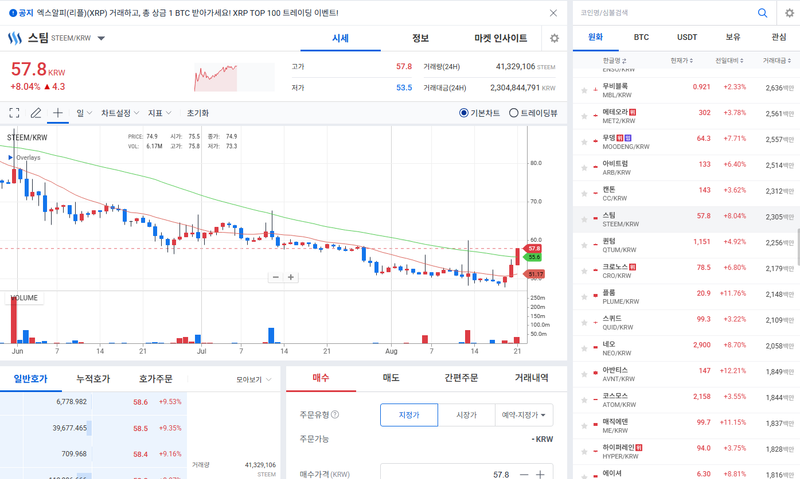Sort list by 한글명 column
This screenshot has height=479, width=800.
[614, 61]
